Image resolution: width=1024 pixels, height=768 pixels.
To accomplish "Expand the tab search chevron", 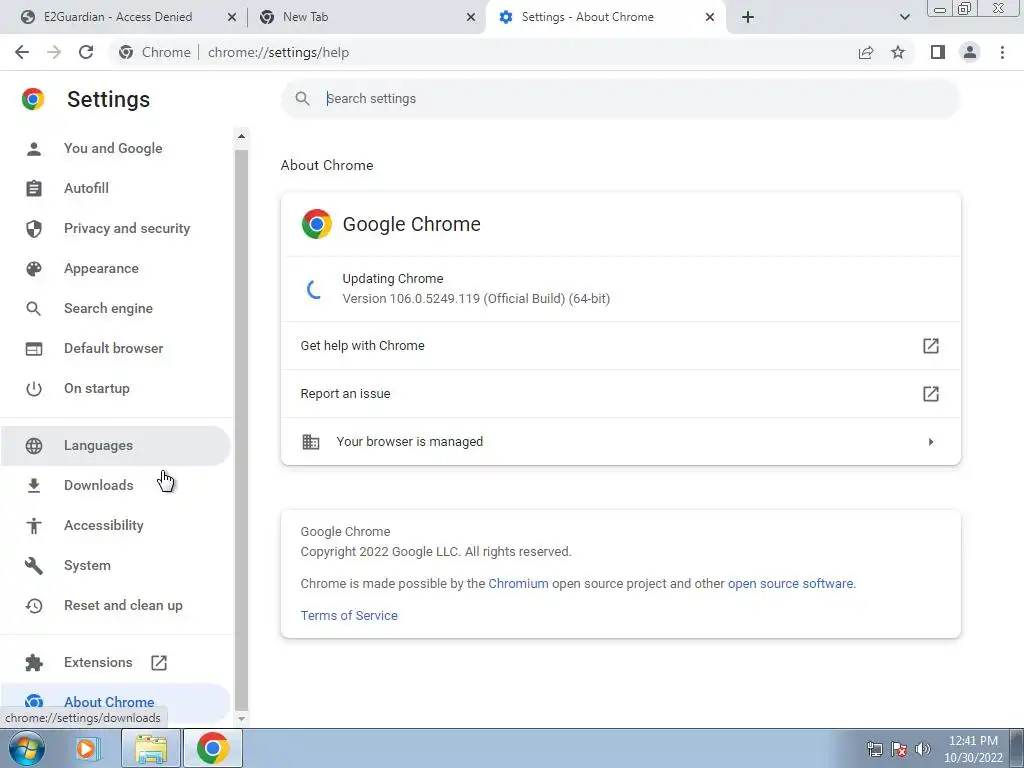I will pos(904,17).
